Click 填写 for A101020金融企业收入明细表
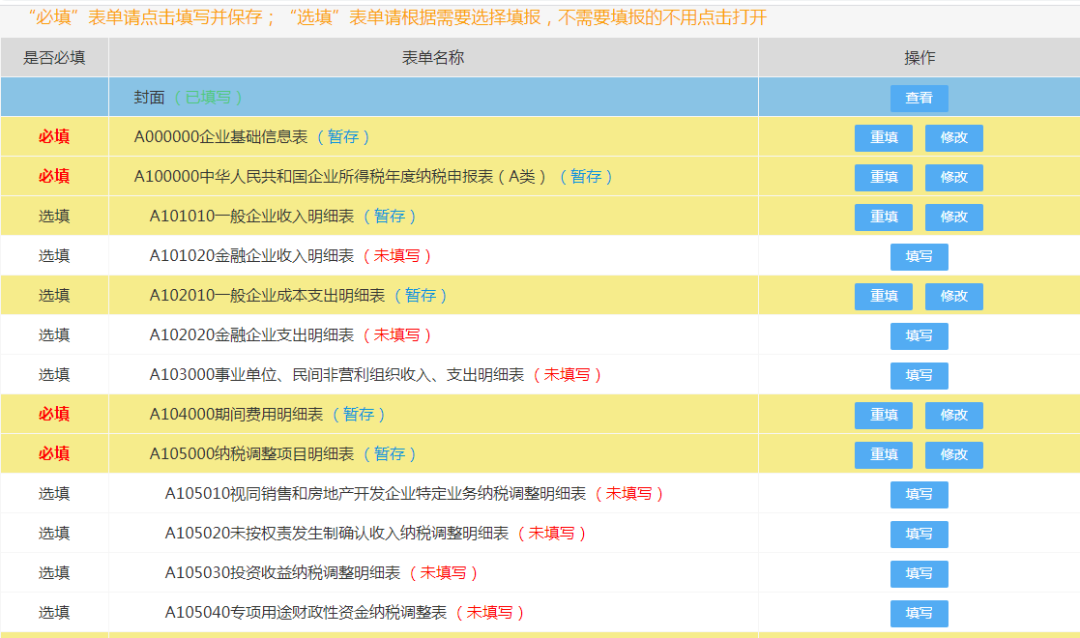Viewport: 1080px width, 638px height. 919,256
